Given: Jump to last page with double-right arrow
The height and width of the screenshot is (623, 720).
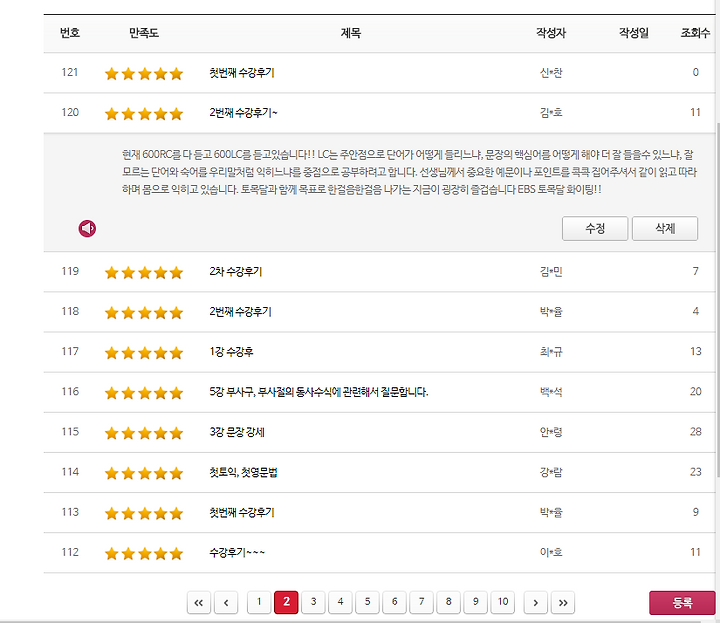Looking at the screenshot, I should point(563,602).
